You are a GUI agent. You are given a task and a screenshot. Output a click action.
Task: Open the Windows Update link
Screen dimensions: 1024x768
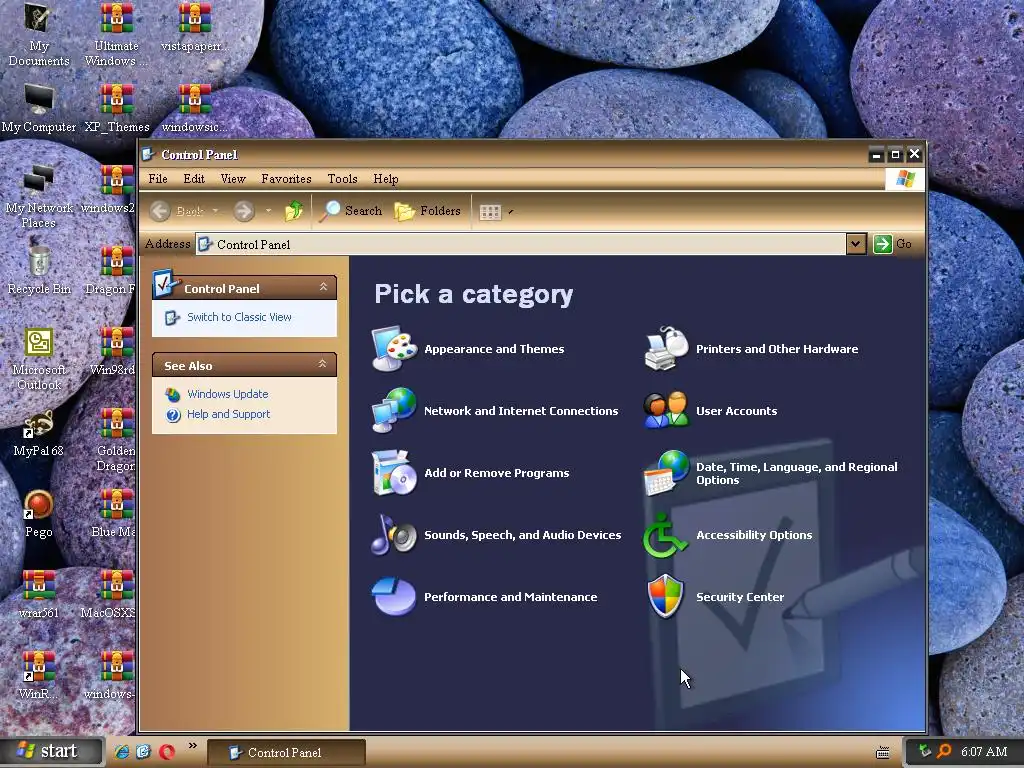pyautogui.click(x=227, y=394)
